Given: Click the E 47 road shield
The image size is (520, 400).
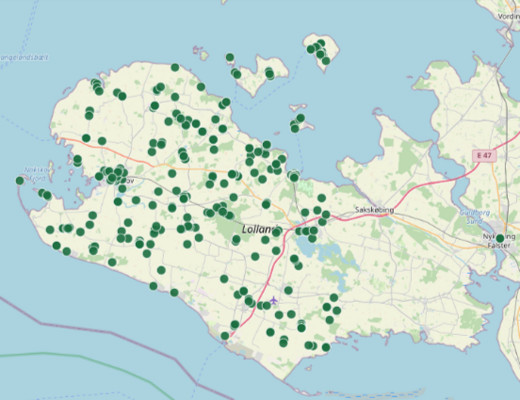Looking at the screenshot, I should [x=484, y=155].
